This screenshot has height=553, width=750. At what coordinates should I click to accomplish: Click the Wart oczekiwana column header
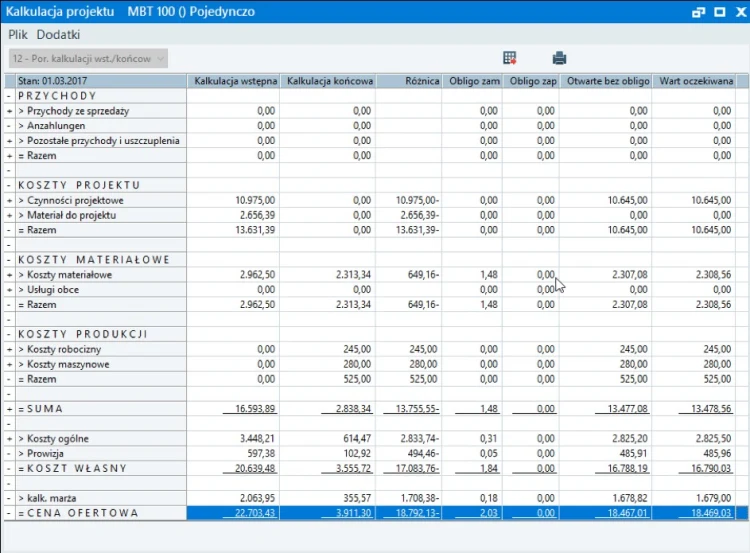click(x=696, y=81)
